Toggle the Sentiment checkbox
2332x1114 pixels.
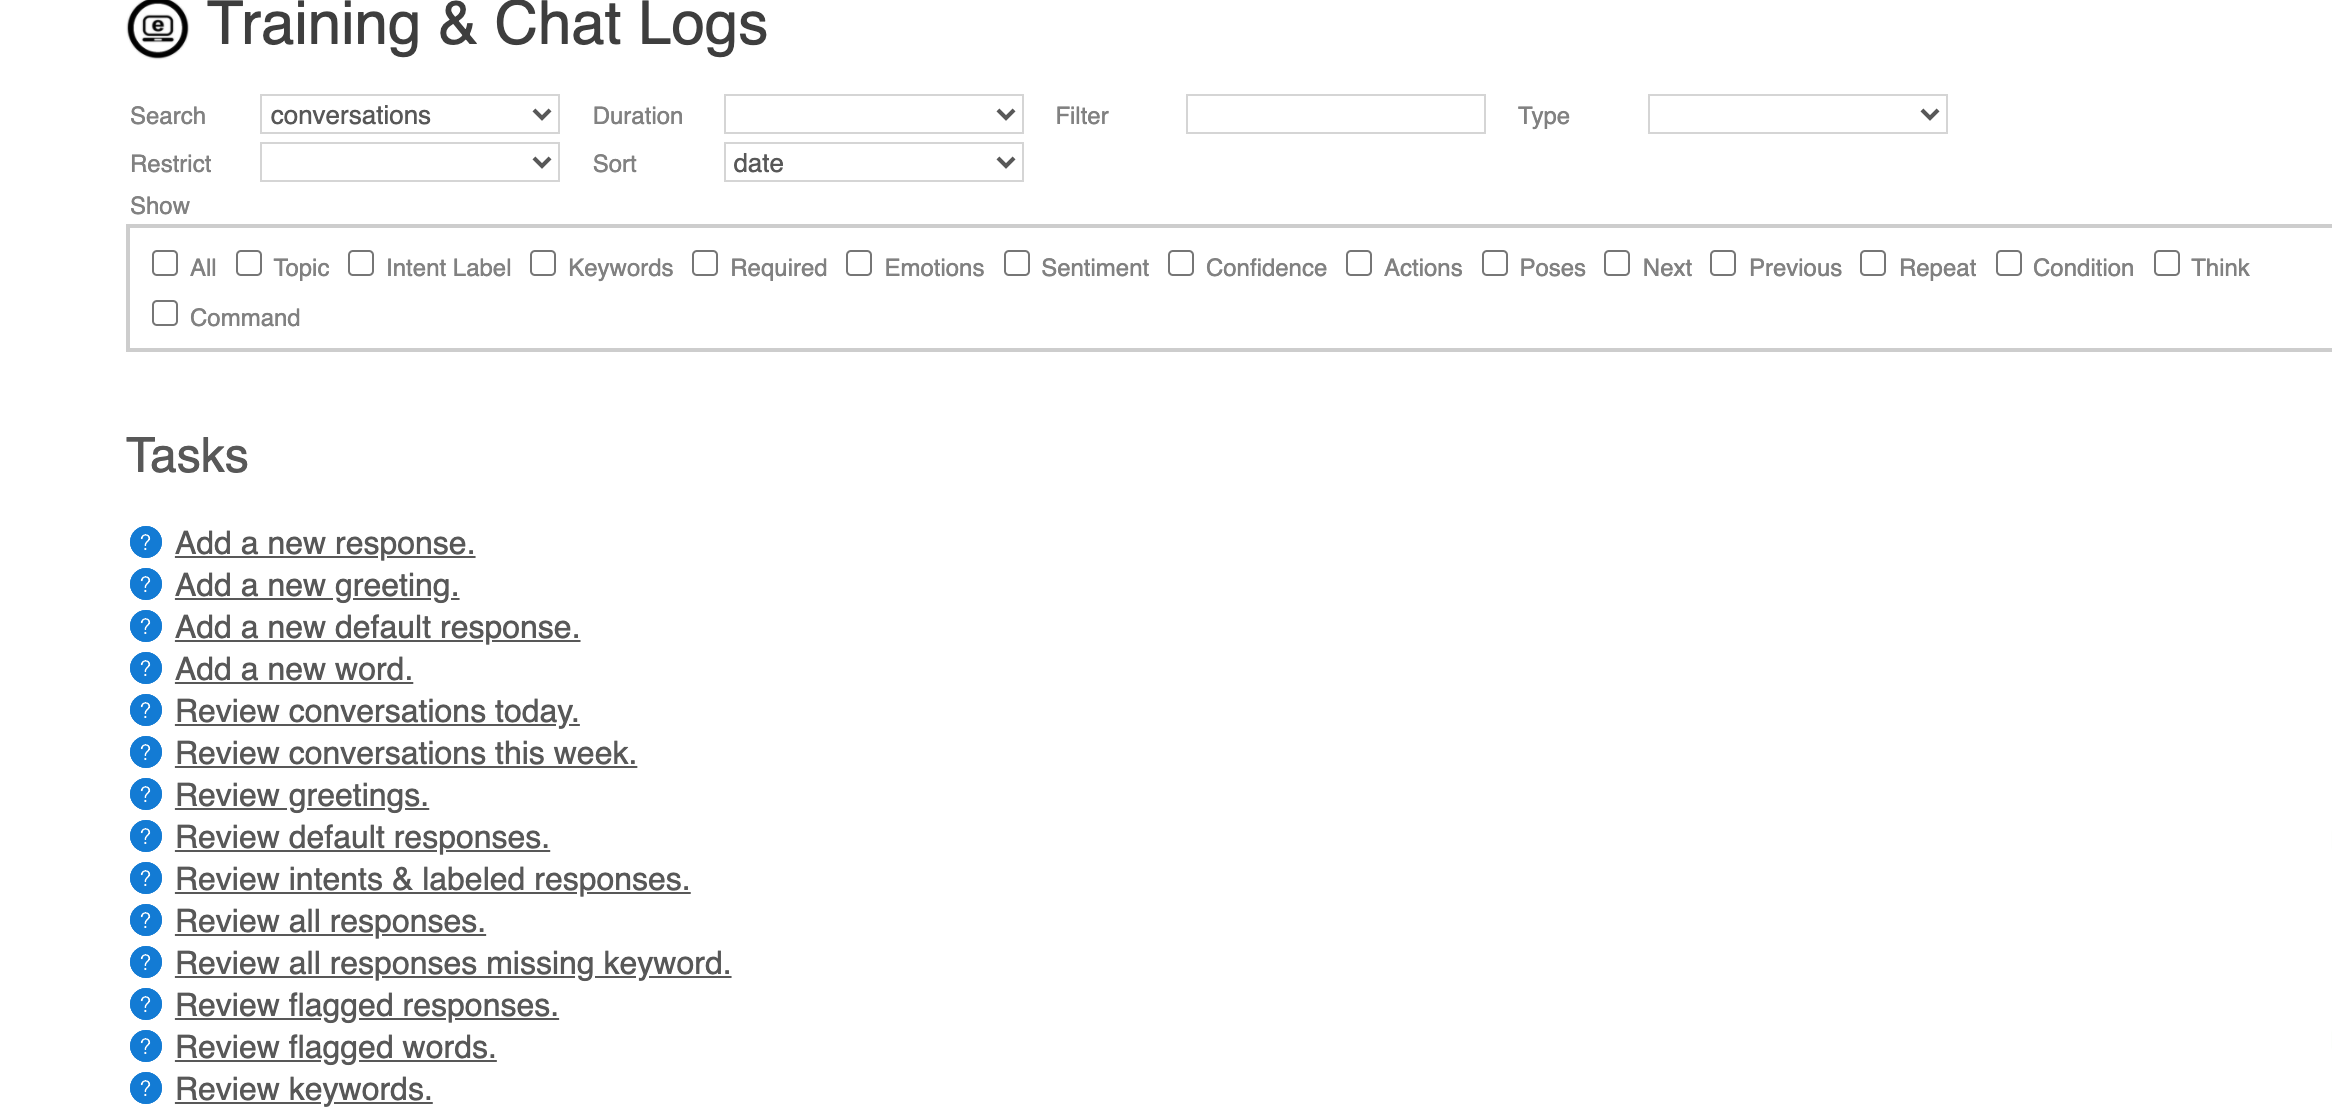point(1017,263)
